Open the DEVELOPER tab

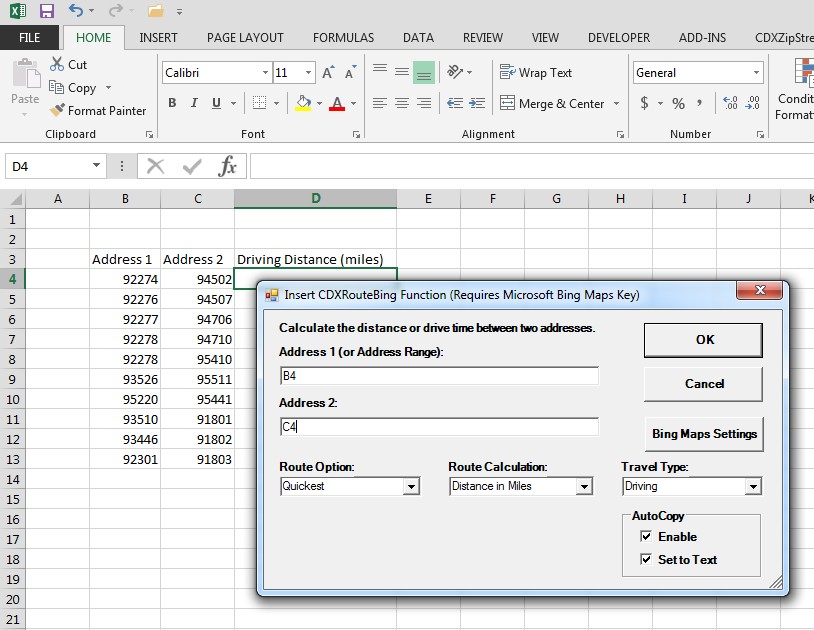tap(619, 37)
